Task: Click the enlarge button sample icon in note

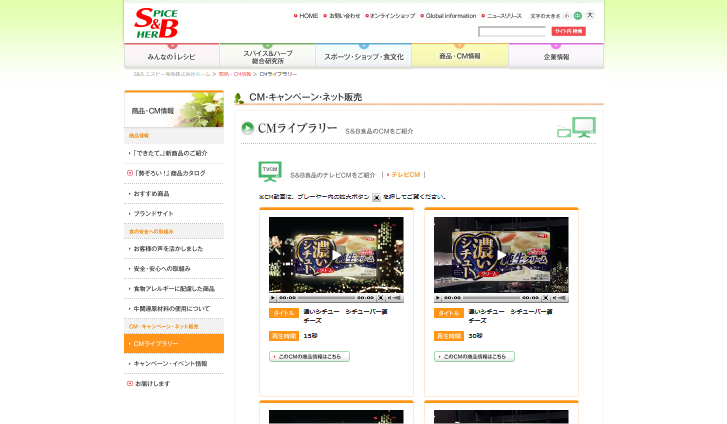Action: [376, 198]
